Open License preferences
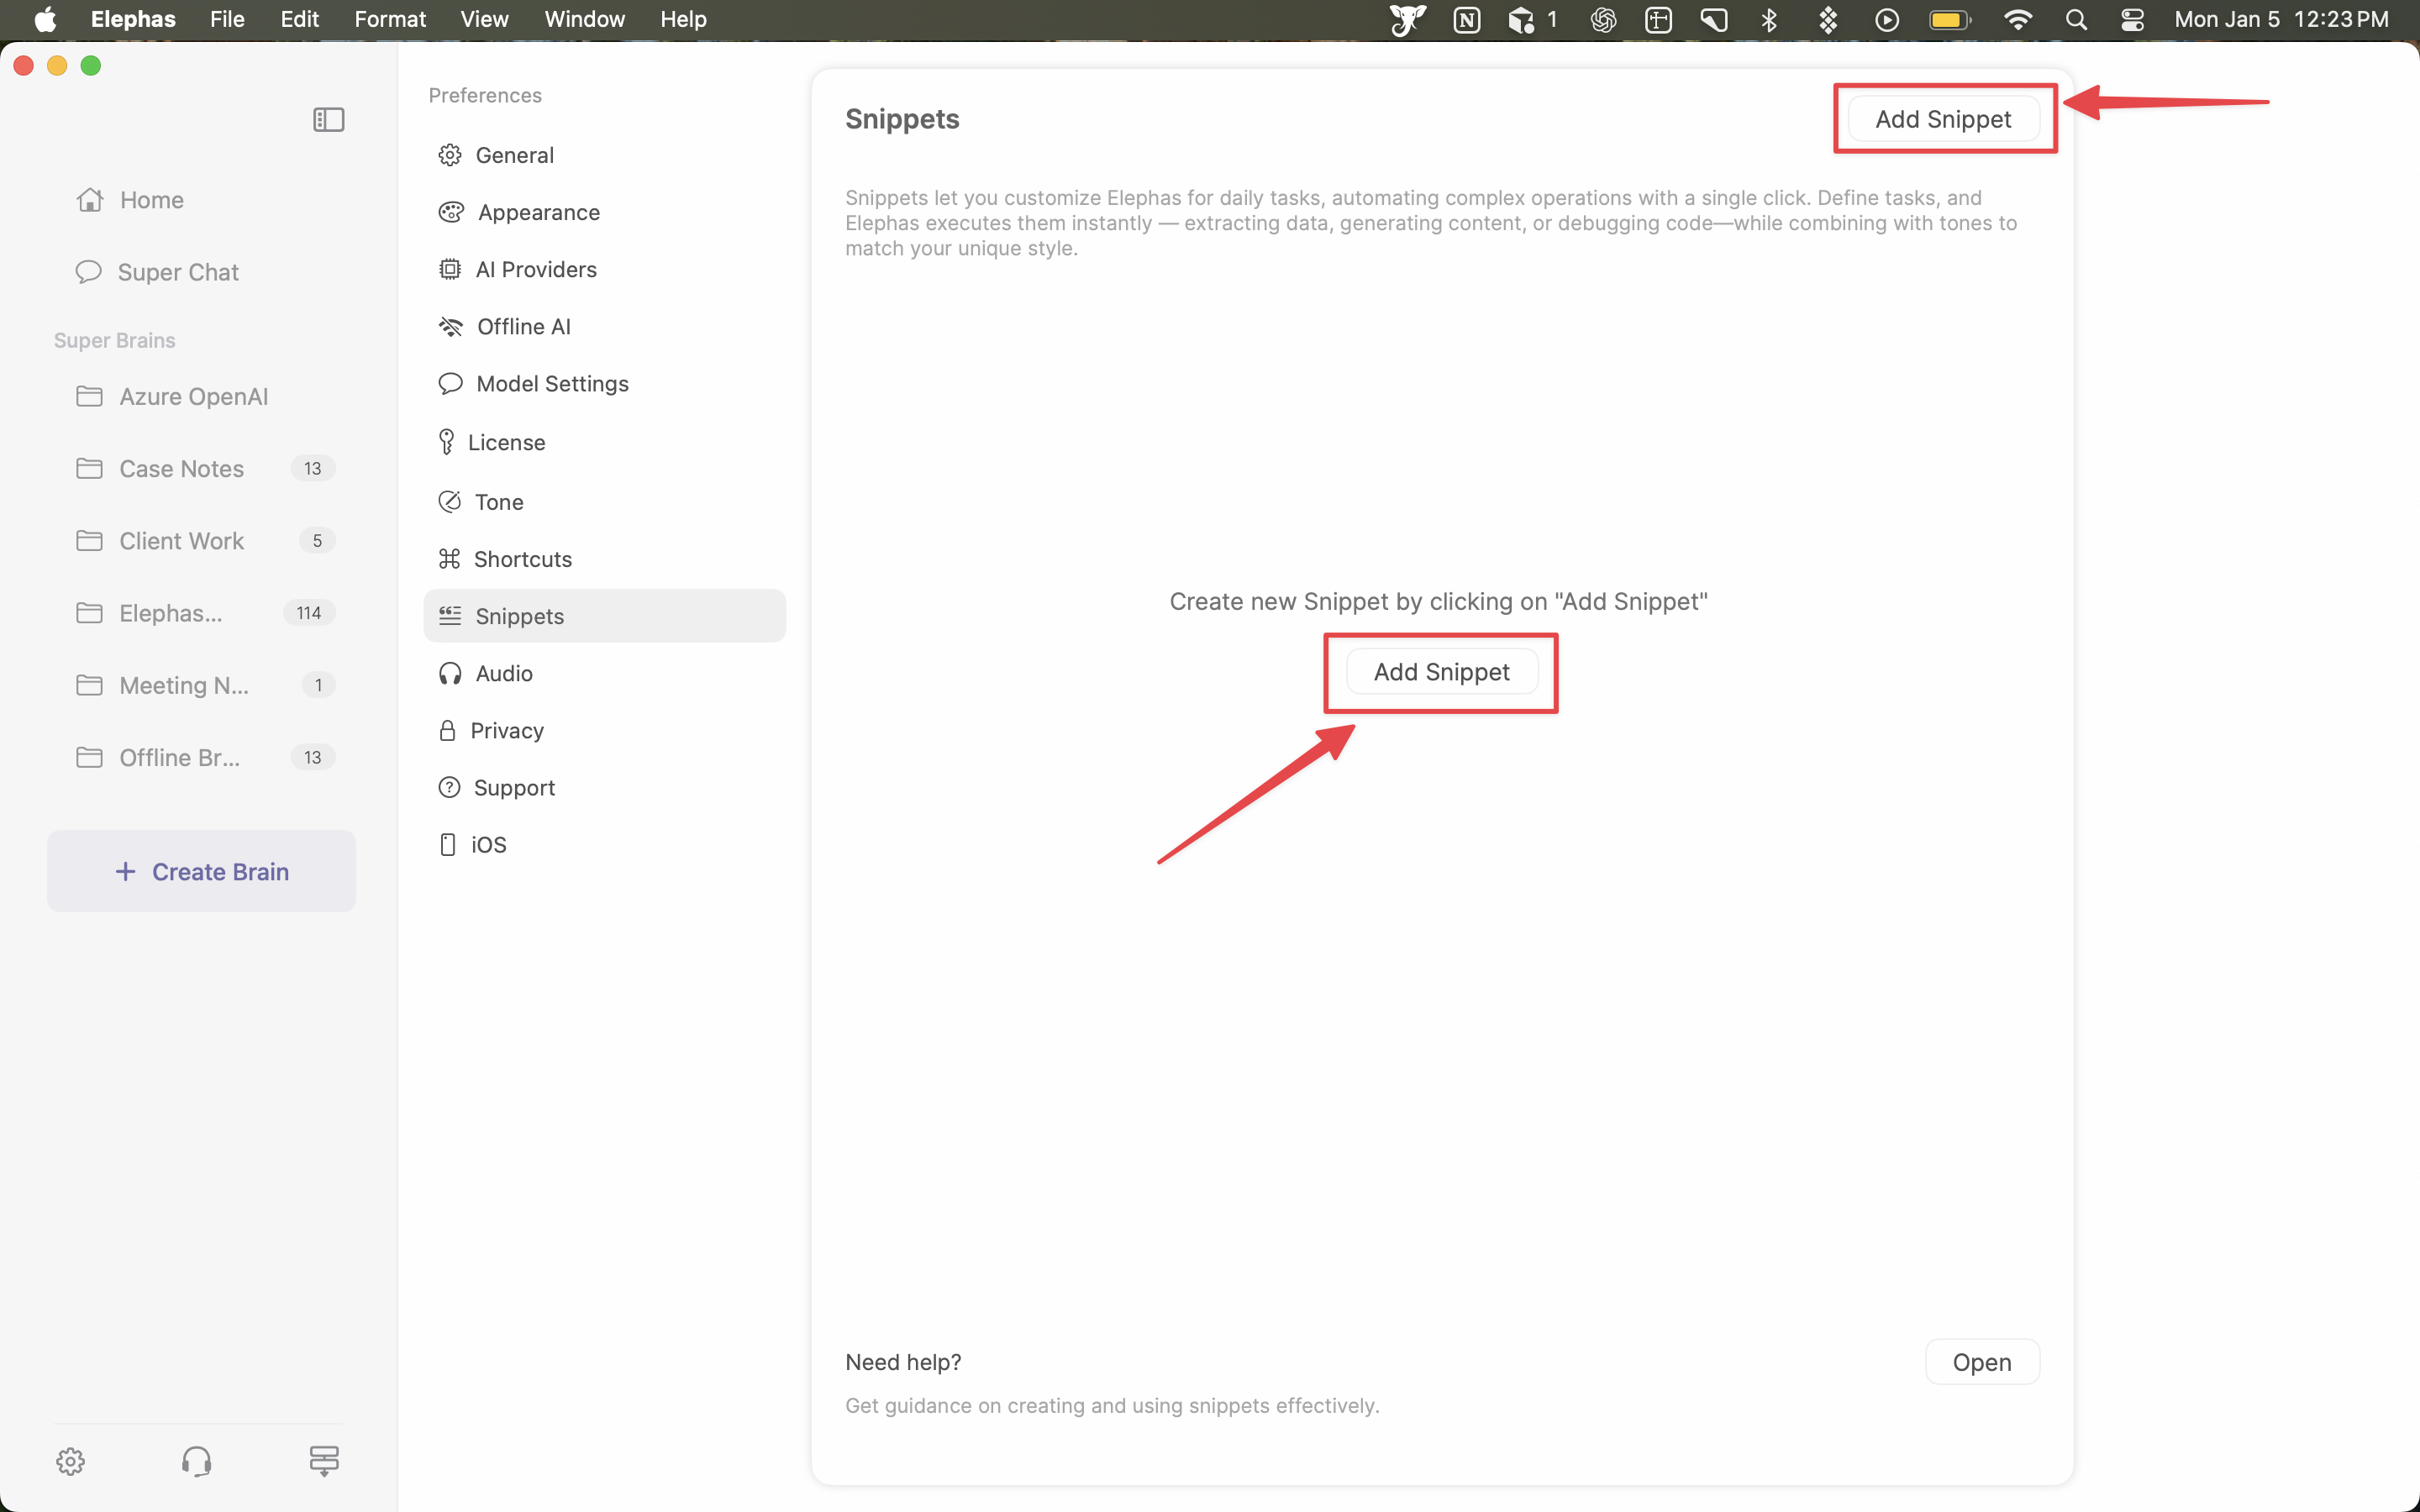Viewport: 2420px width, 1512px height. pos(604,443)
